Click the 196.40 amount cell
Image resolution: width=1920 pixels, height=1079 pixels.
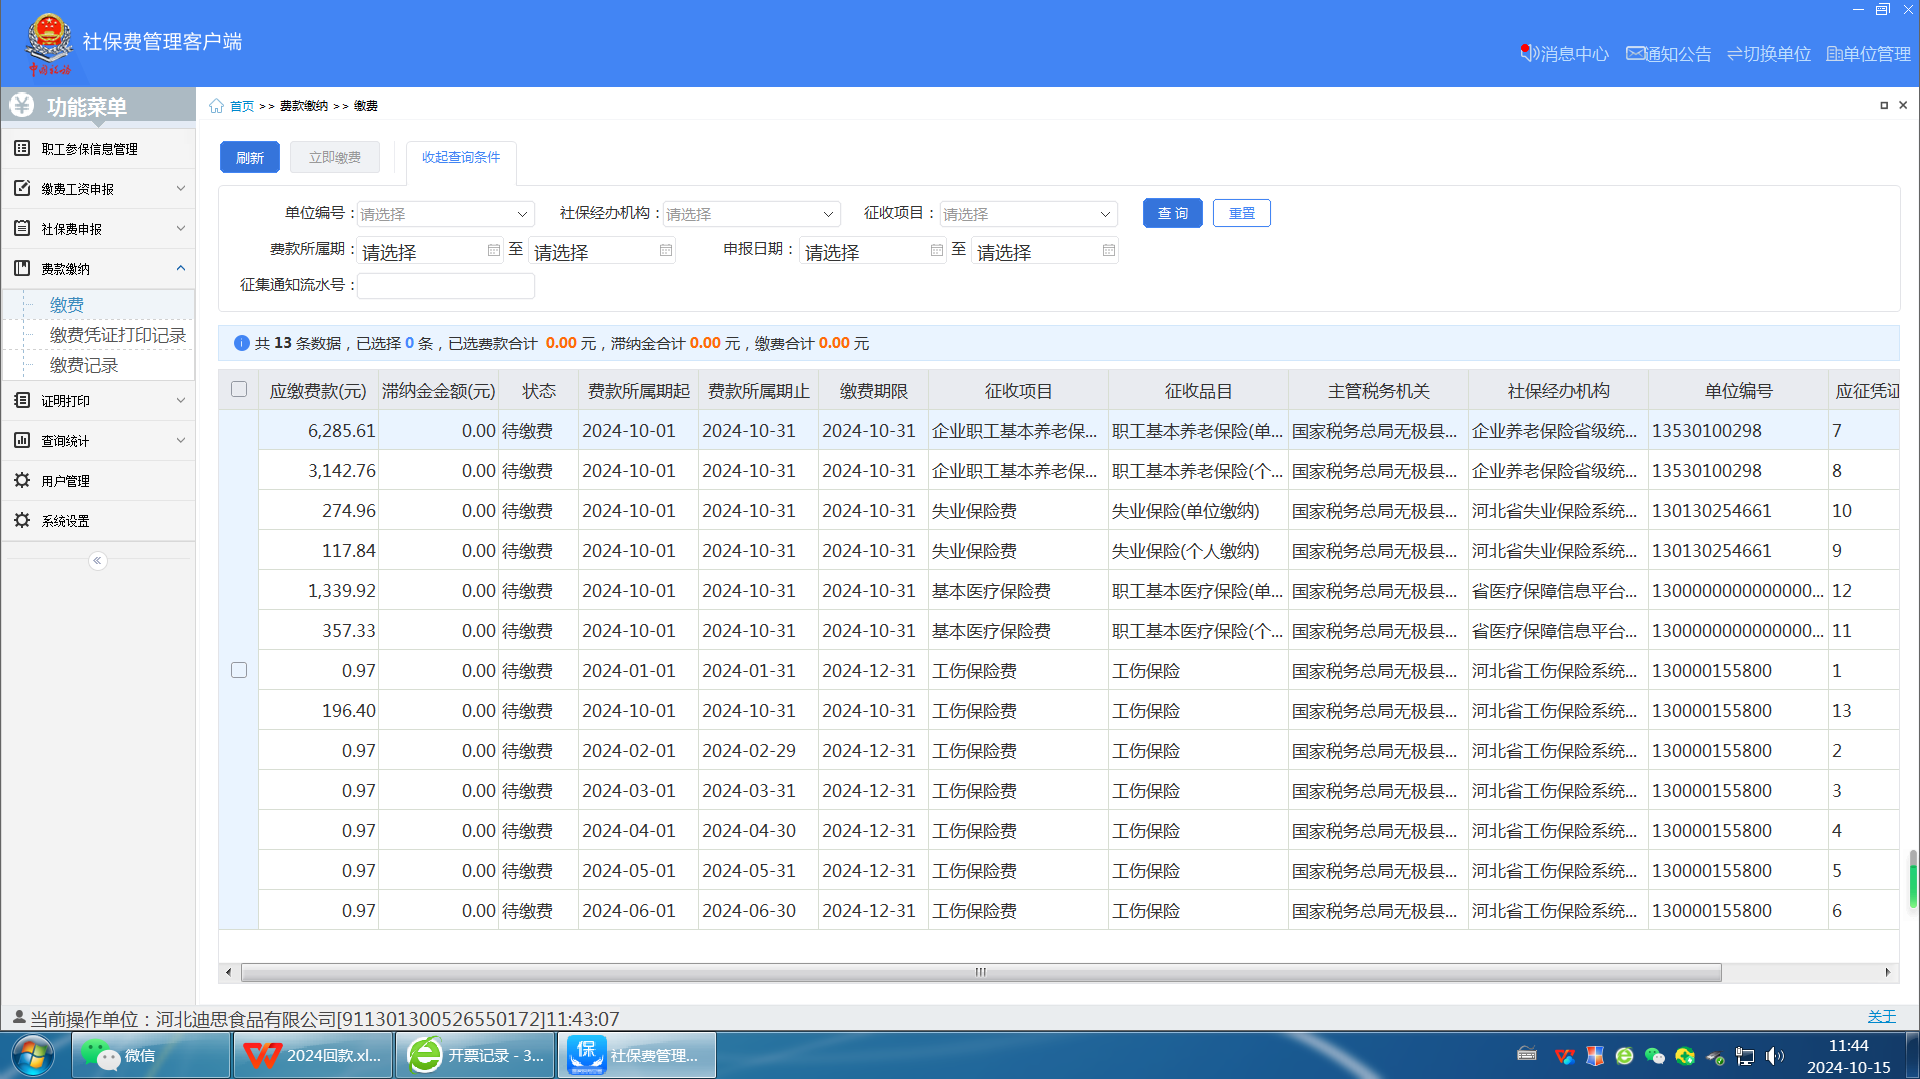point(318,711)
